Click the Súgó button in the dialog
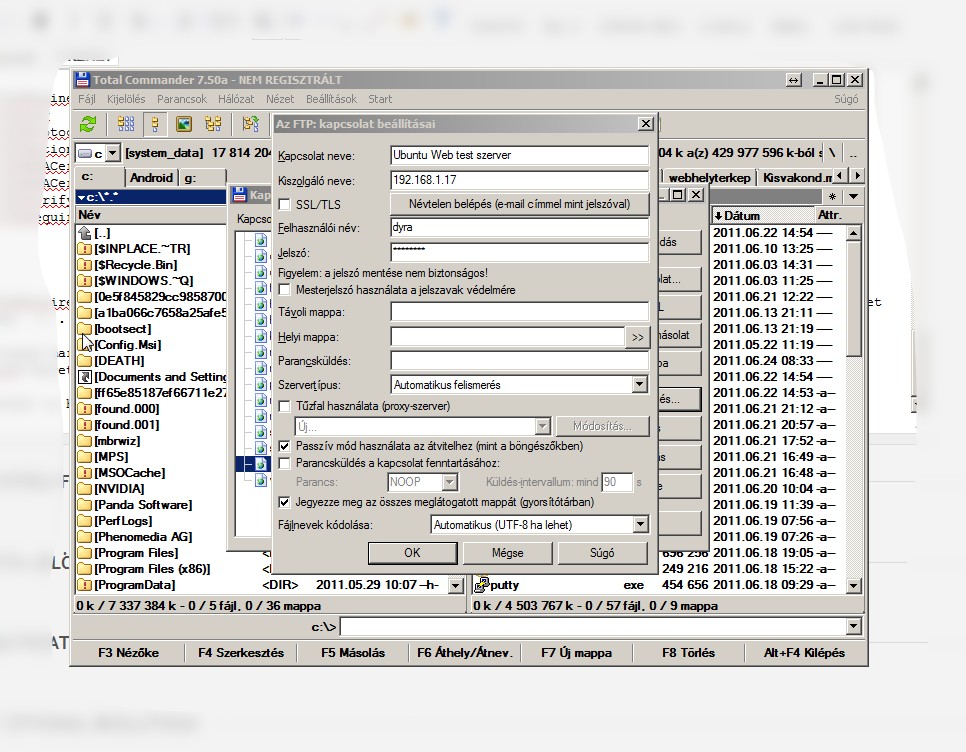Screen dimensions: 966x752 point(603,553)
